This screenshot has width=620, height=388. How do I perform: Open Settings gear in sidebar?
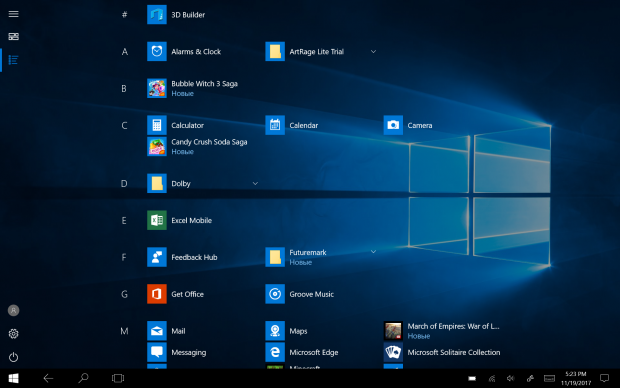[x=13, y=334]
